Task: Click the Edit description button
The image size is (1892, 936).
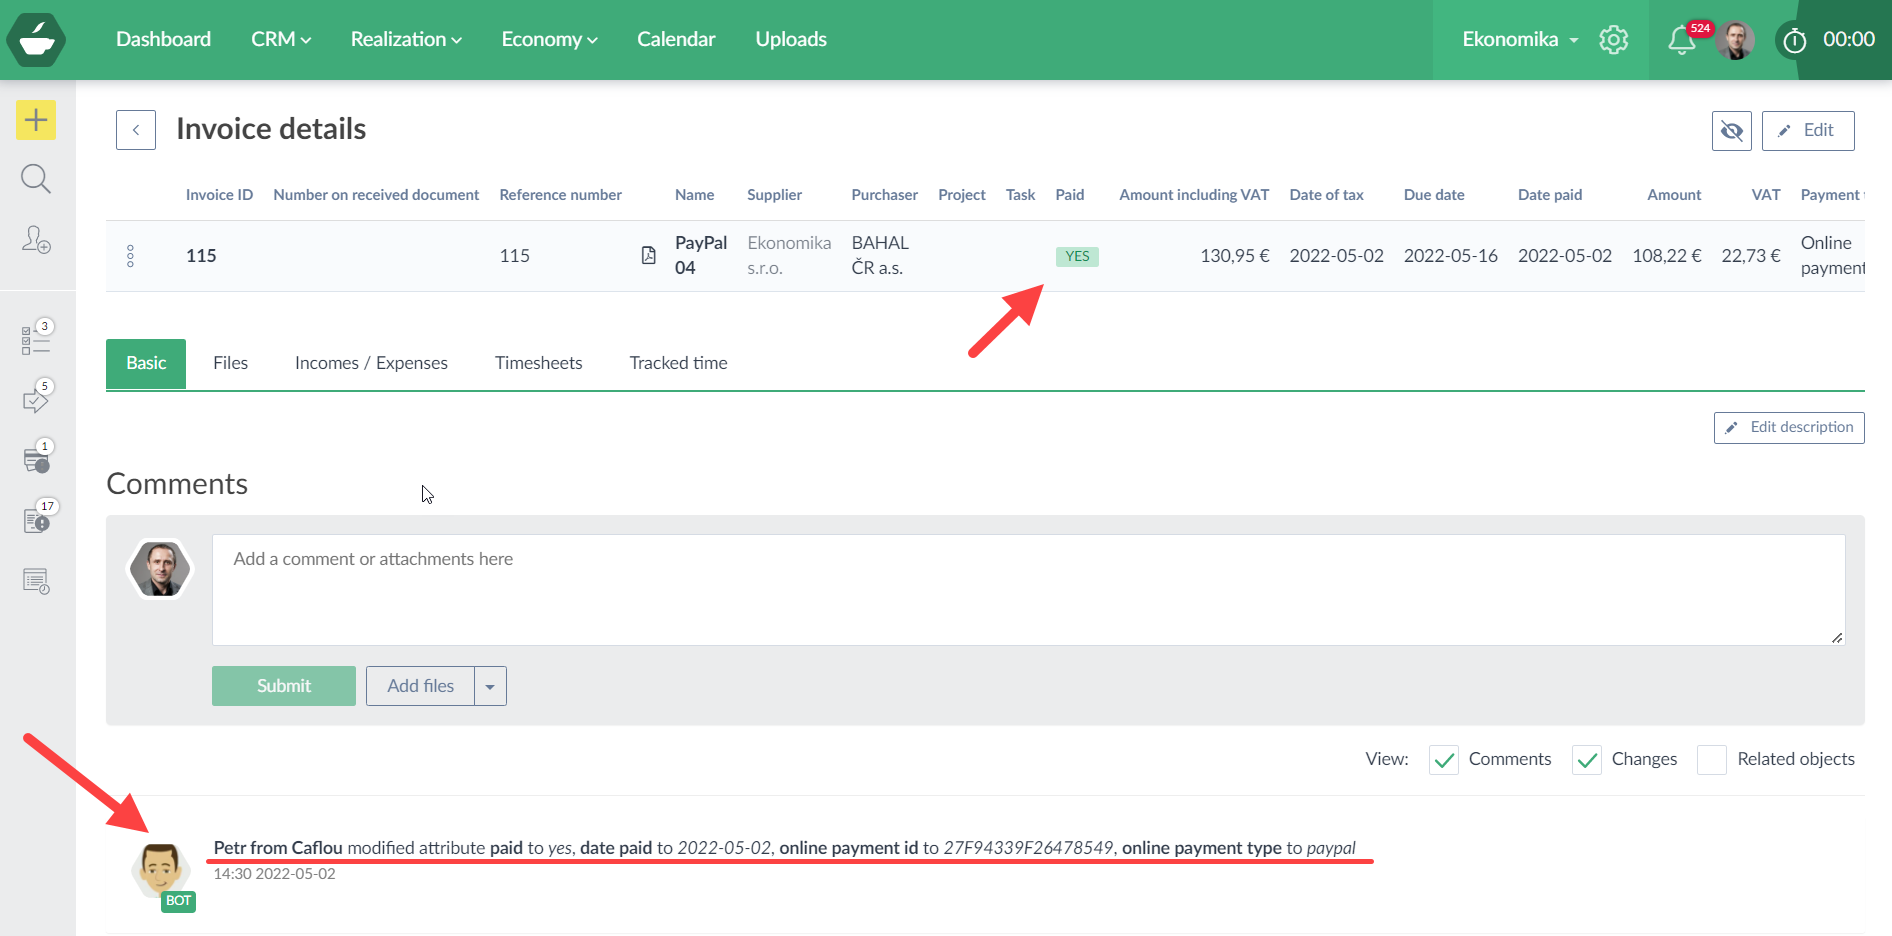Action: (x=1788, y=427)
